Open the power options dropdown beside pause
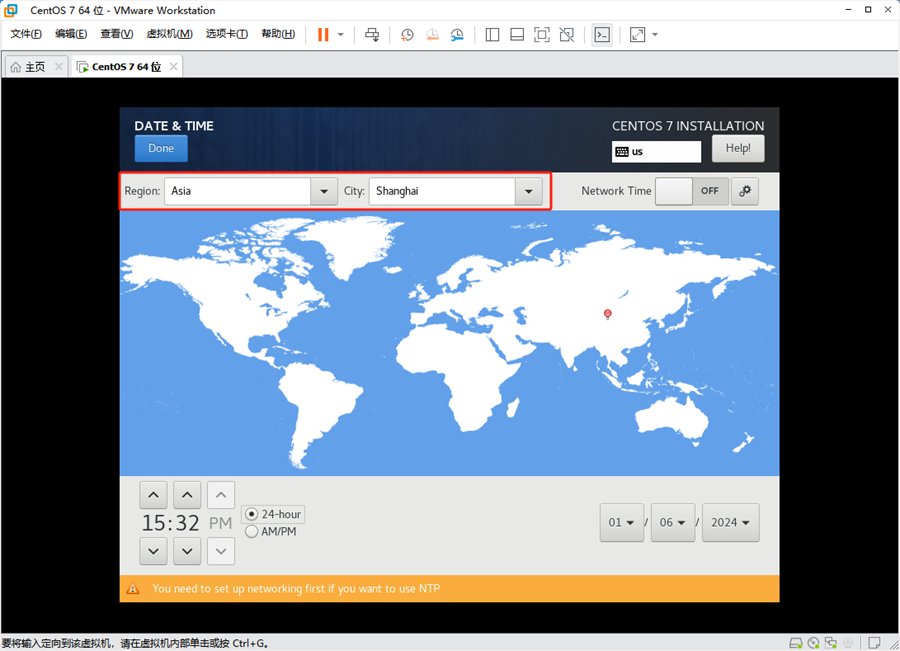This screenshot has height=651, width=900. (340, 34)
